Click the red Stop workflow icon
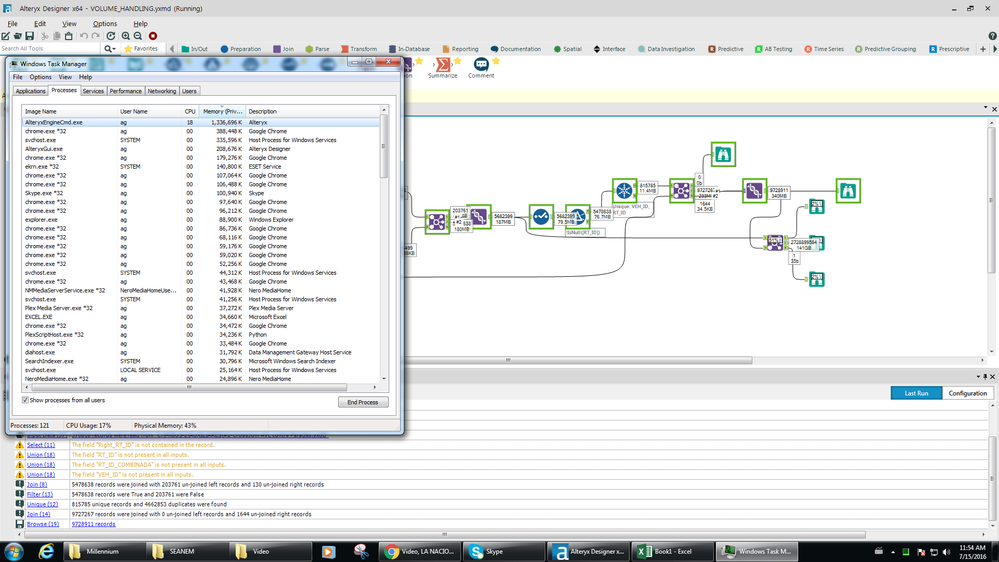Screen dimensions: 999x562 tap(153, 36)
